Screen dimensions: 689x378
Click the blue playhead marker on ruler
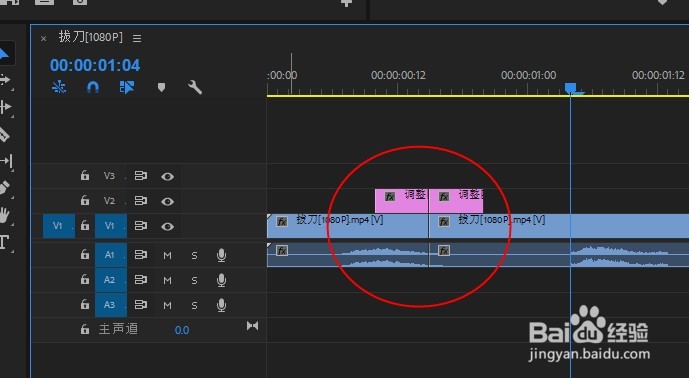[x=571, y=88]
